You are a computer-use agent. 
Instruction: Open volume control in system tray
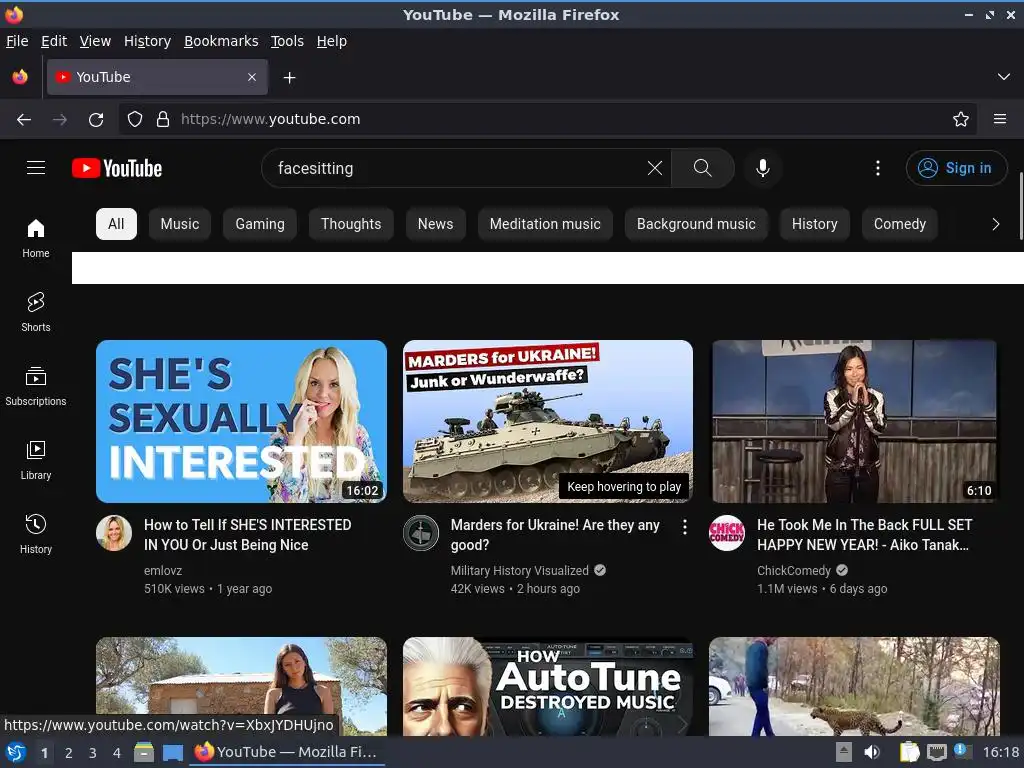click(x=872, y=752)
